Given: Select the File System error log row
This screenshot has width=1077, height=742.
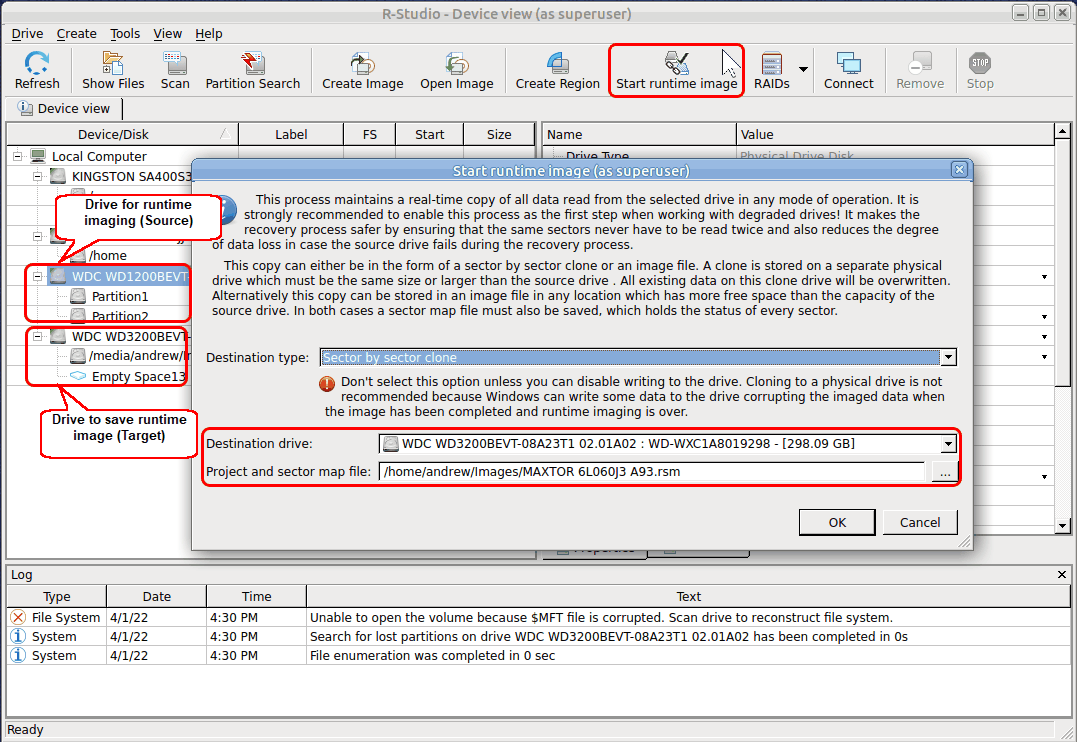Looking at the screenshot, I should click(538, 618).
